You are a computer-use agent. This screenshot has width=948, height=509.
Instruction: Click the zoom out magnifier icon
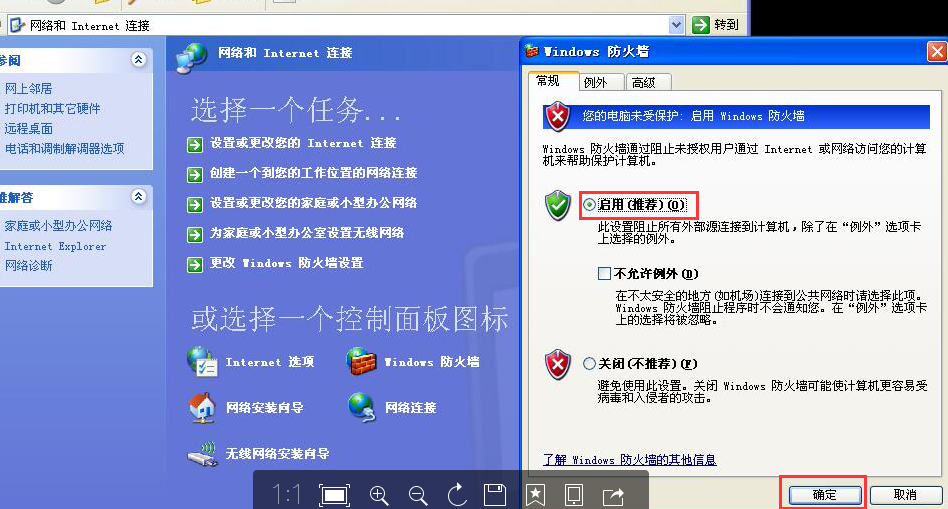[x=418, y=495]
